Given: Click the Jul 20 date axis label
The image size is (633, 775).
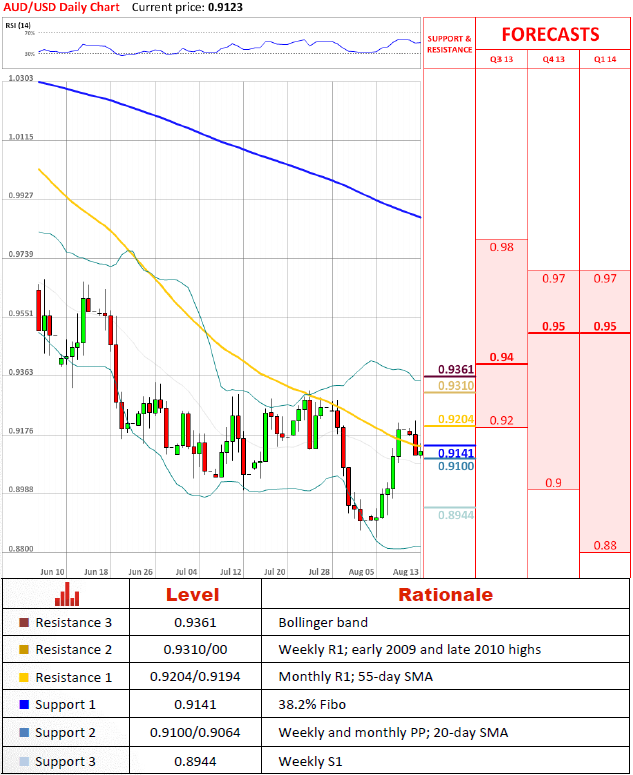Looking at the screenshot, I should pyautogui.click(x=275, y=572).
